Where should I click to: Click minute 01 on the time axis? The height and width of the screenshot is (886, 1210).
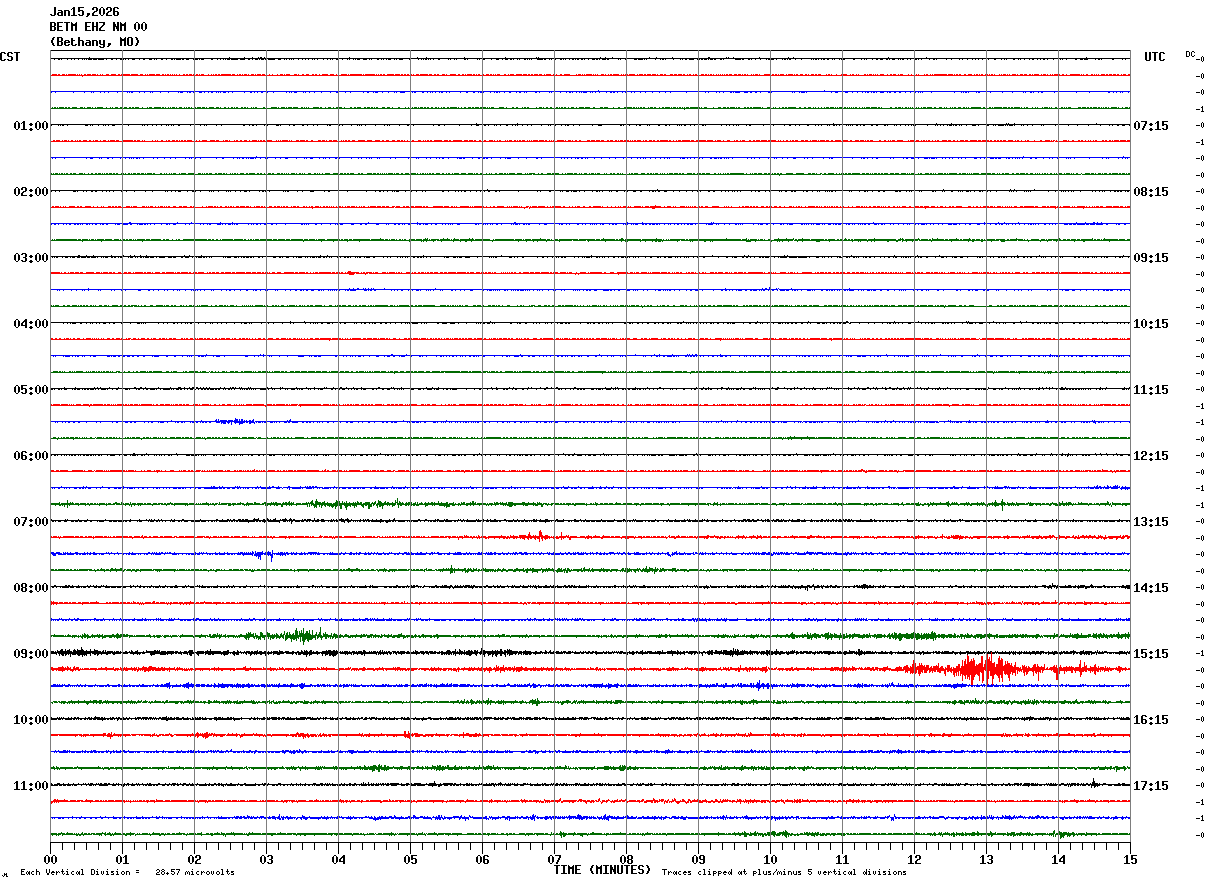pos(122,859)
